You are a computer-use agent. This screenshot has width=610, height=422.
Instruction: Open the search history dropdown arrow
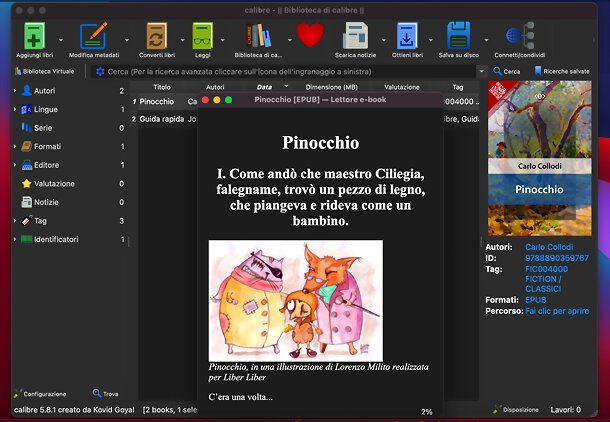pos(482,72)
